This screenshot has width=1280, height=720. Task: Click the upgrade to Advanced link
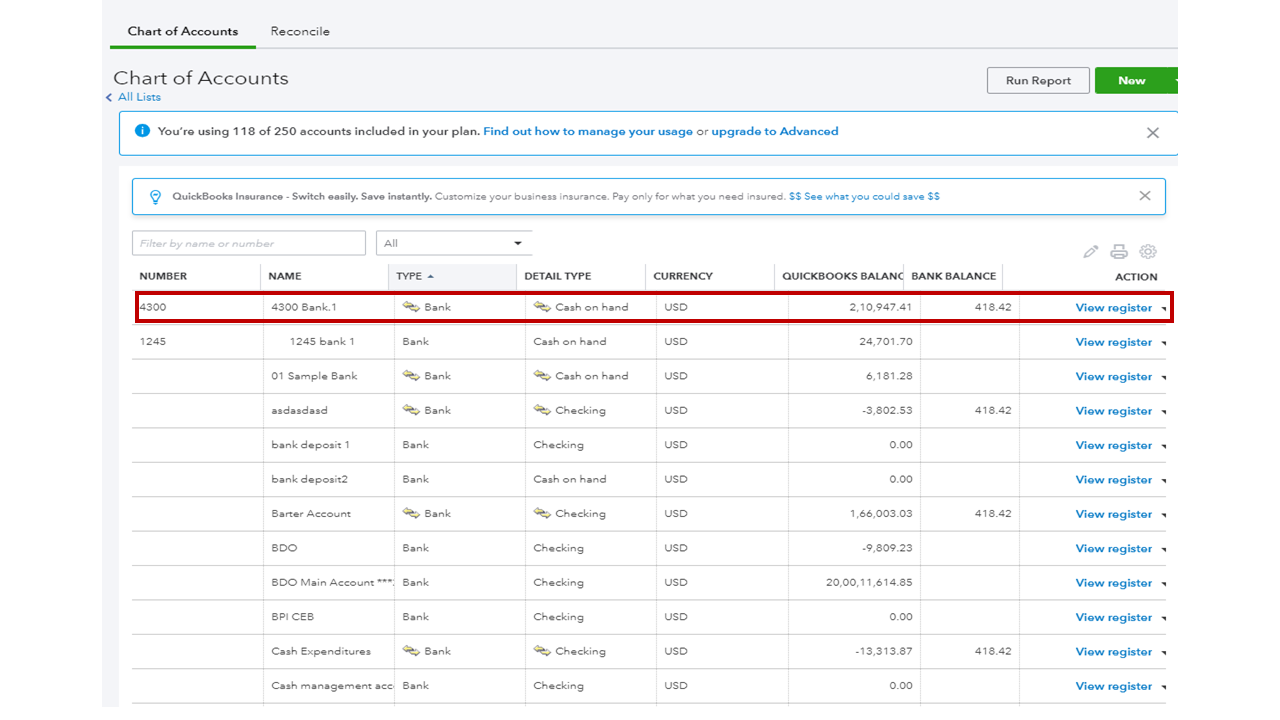774,131
